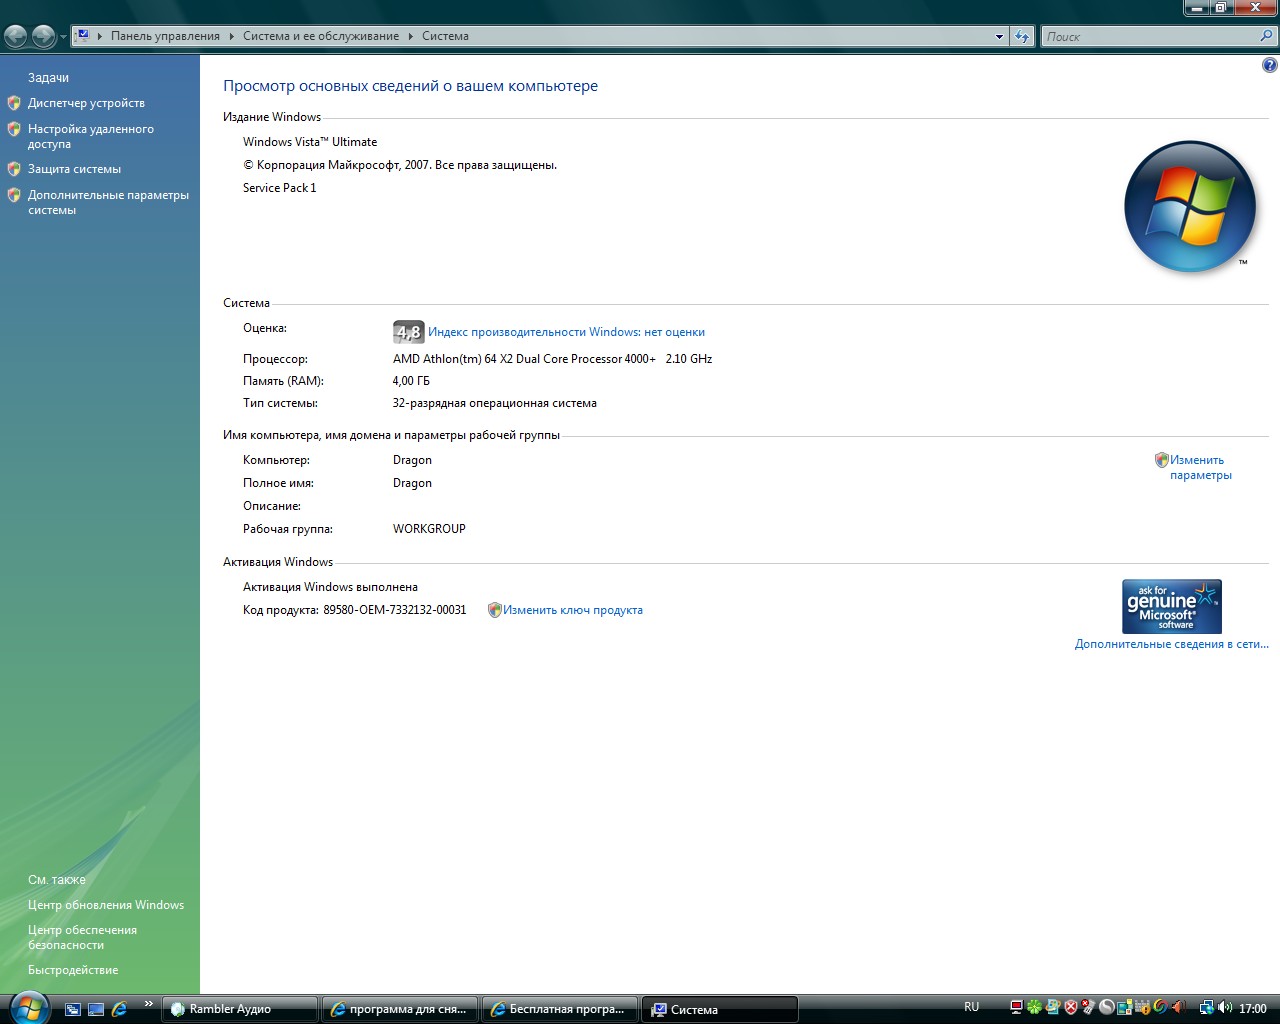
Task: Click the genuine Microsoft software logo
Action: [1172, 606]
